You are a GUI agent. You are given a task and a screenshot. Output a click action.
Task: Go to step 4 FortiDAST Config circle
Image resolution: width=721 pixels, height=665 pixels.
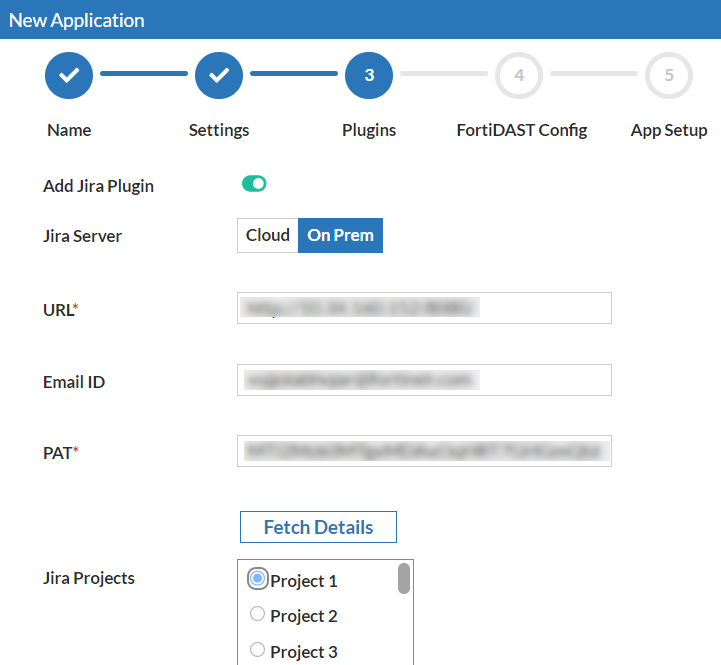point(519,75)
